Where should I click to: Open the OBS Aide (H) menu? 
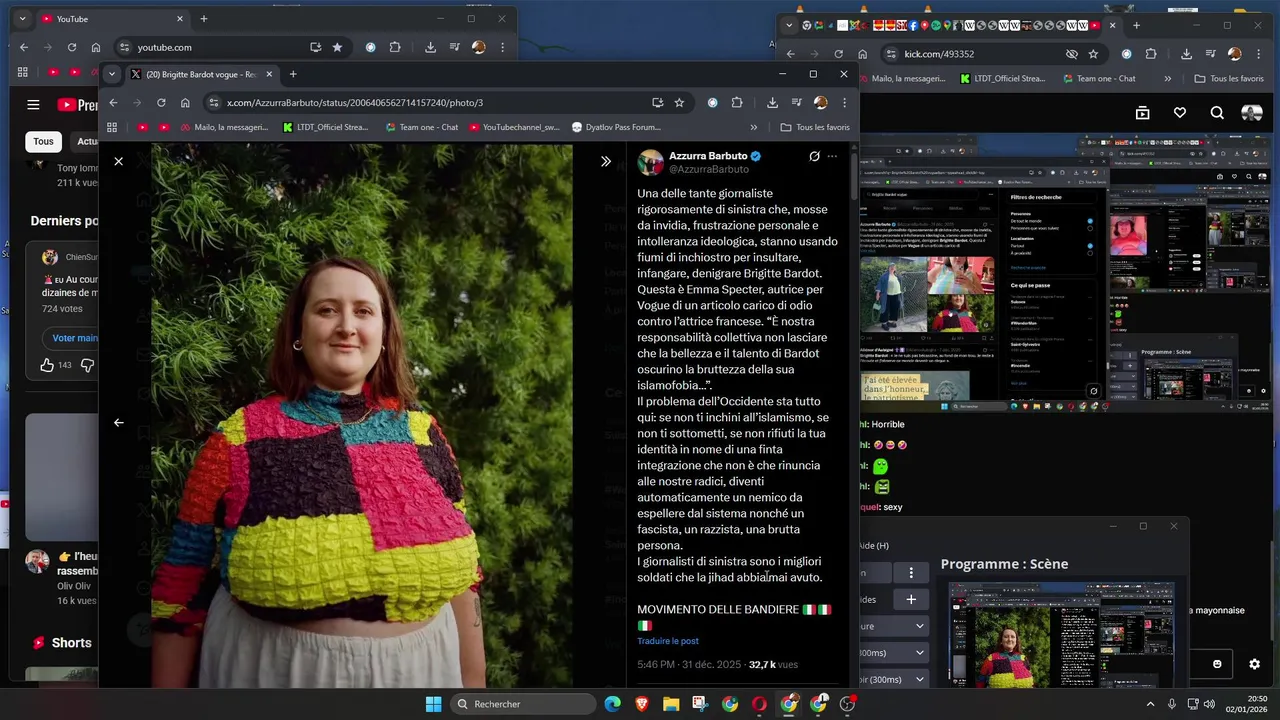click(875, 545)
